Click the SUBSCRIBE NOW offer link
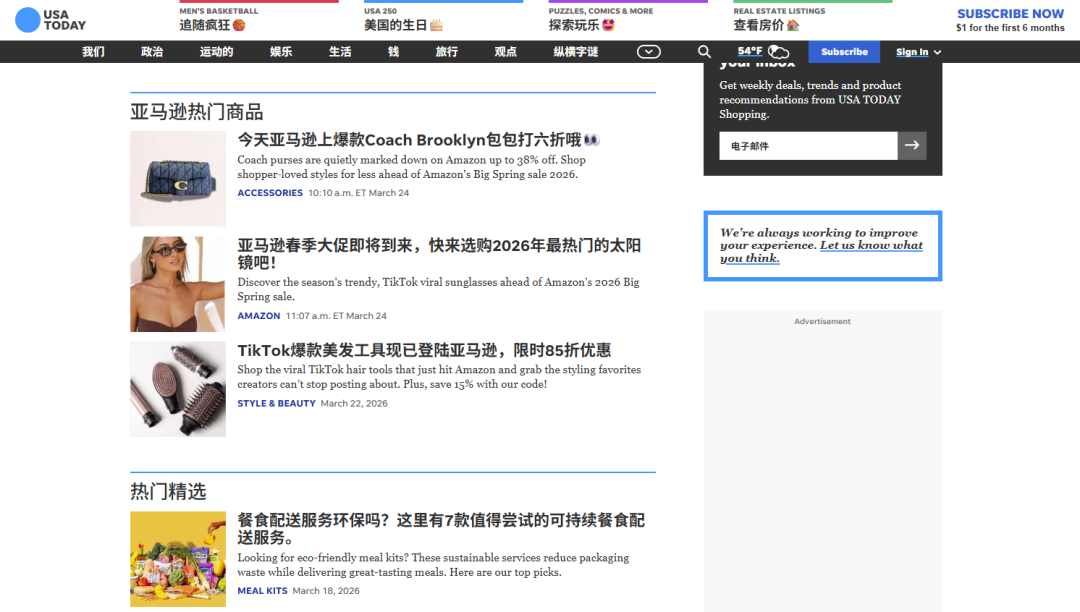The height and width of the screenshot is (612, 1080). click(x=1010, y=14)
